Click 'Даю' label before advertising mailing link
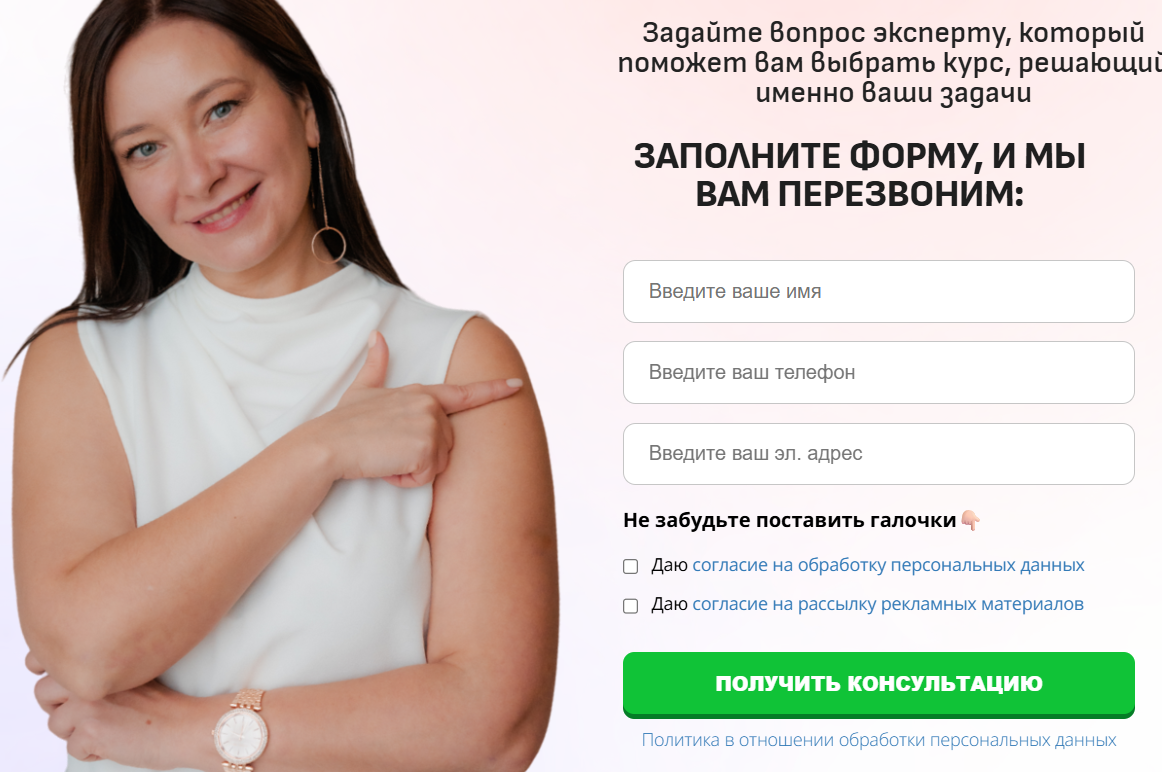This screenshot has height=772, width=1162. coord(670,605)
